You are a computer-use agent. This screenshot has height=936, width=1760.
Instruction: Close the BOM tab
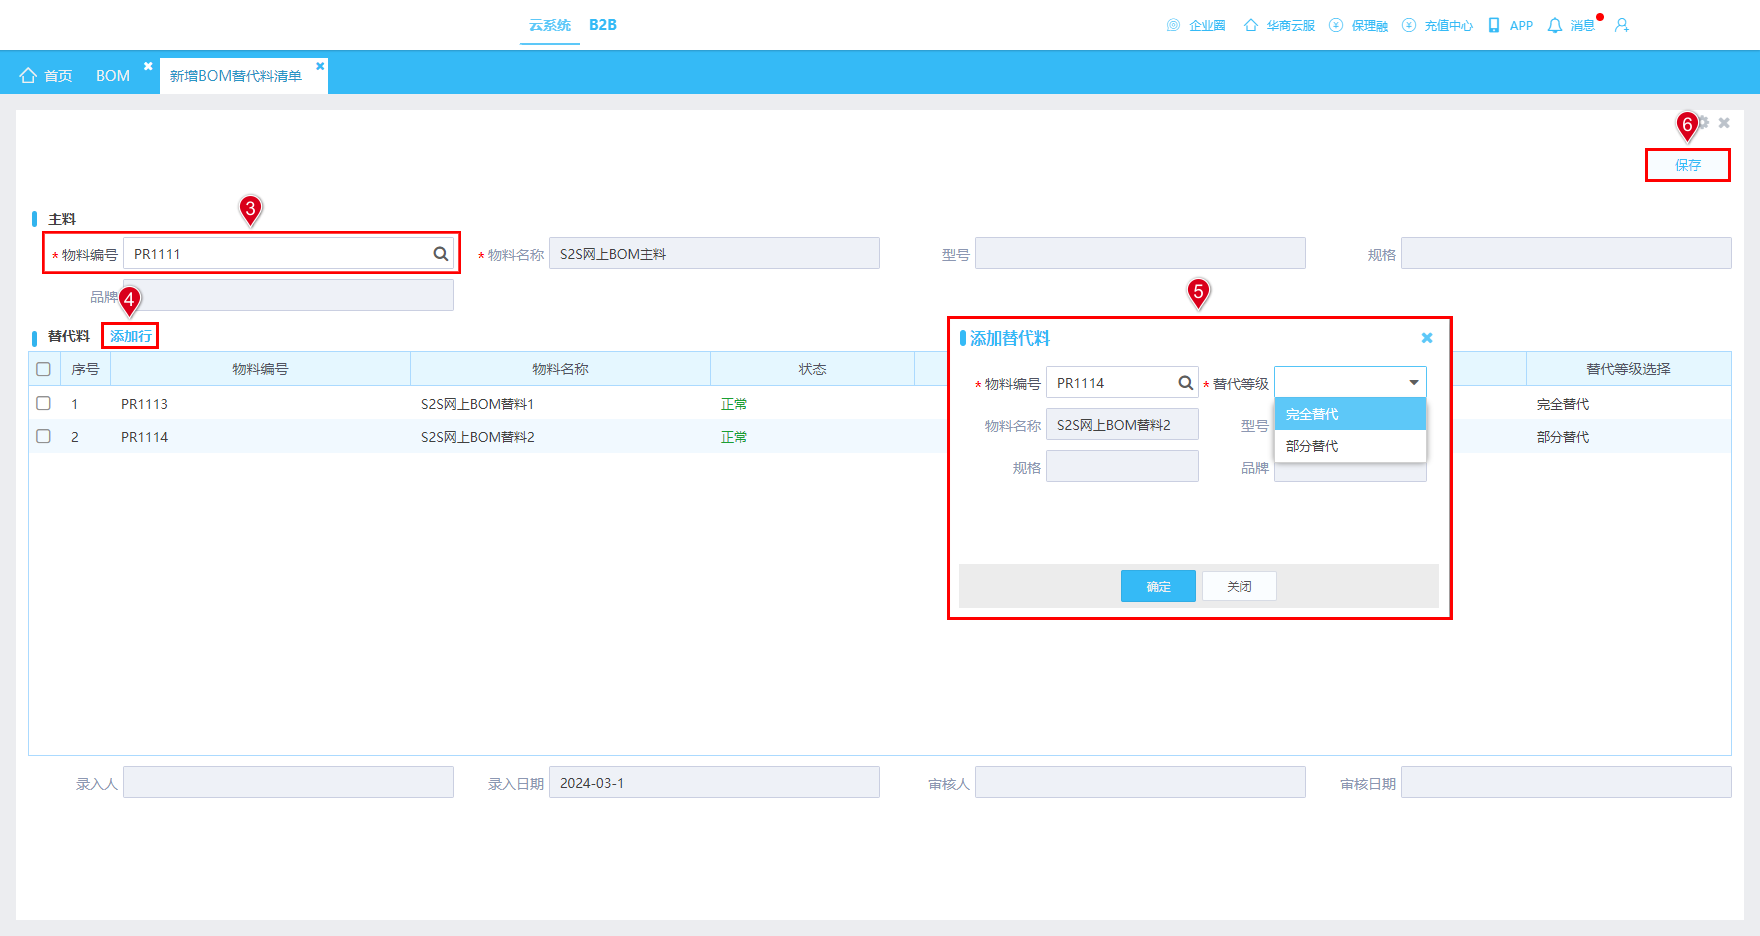coord(148,66)
